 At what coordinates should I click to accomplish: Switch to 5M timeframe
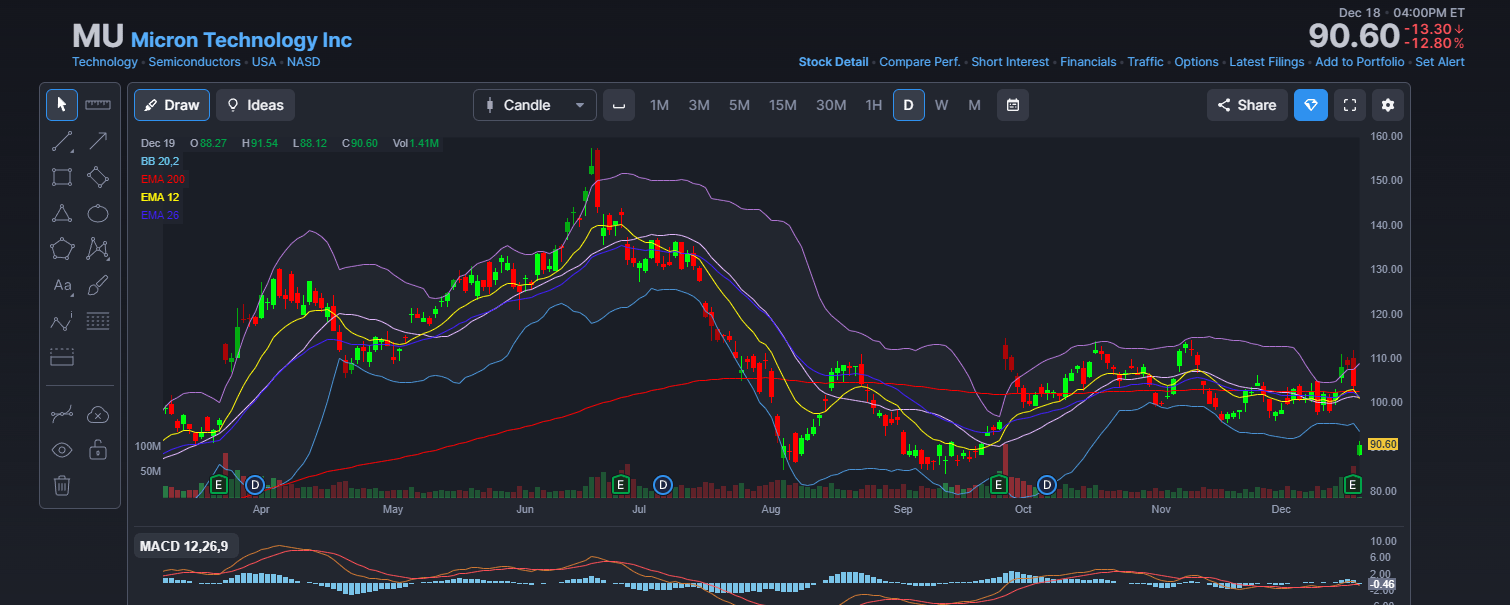(739, 105)
